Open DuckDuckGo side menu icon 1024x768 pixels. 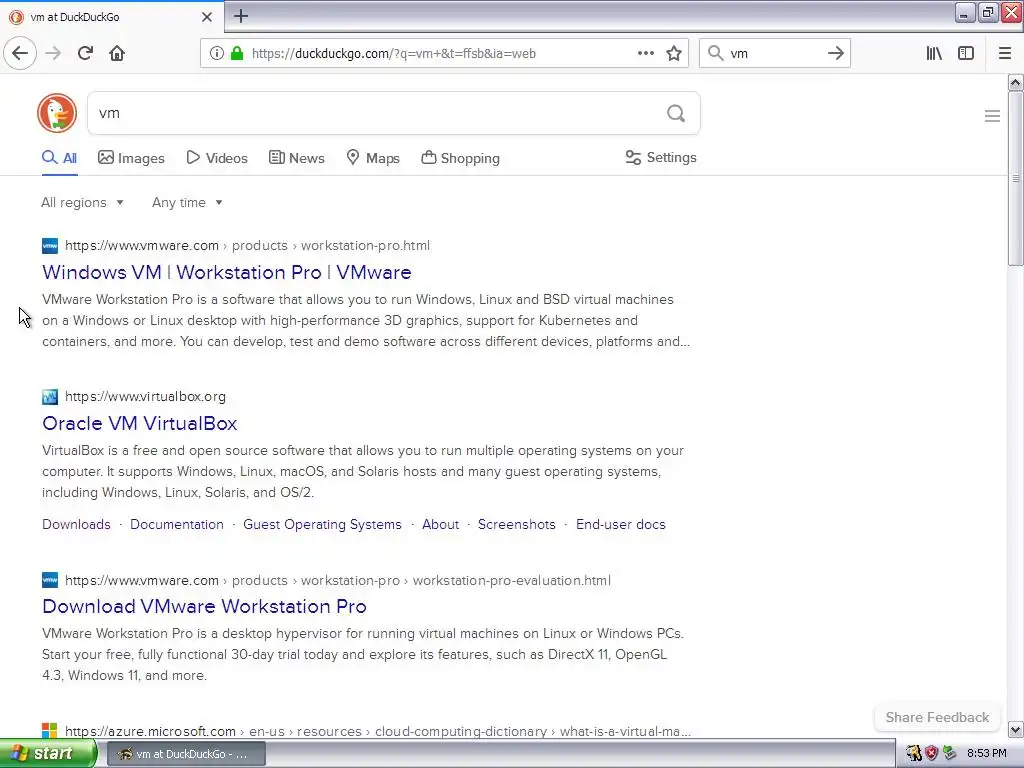coord(992,116)
